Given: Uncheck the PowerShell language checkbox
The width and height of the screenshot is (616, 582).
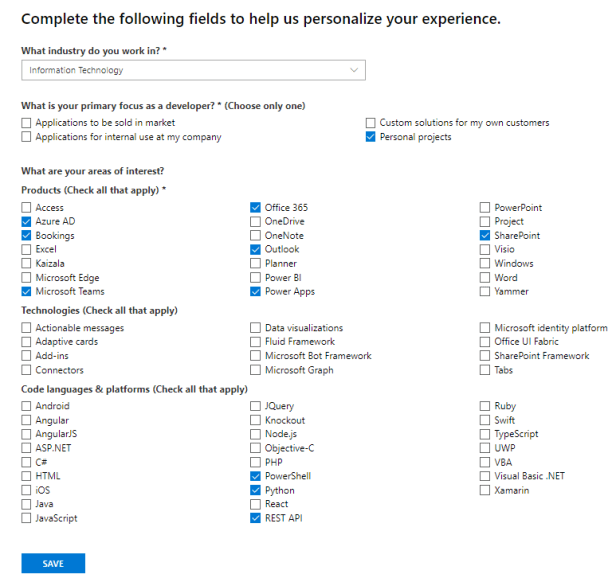Looking at the screenshot, I should click(x=256, y=477).
